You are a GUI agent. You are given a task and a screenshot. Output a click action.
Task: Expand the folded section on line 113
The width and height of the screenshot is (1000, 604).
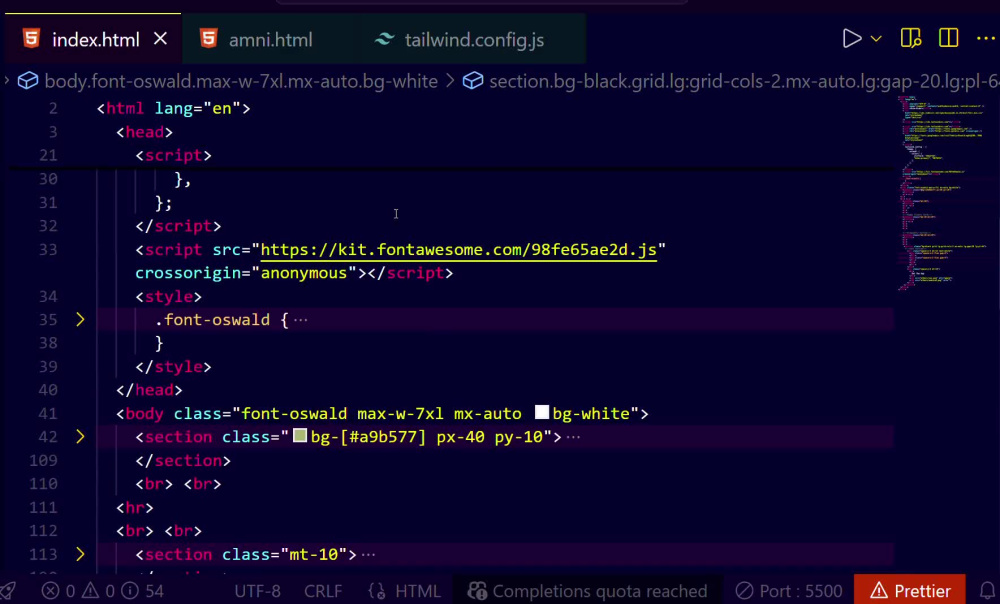pyautogui.click(x=80, y=554)
